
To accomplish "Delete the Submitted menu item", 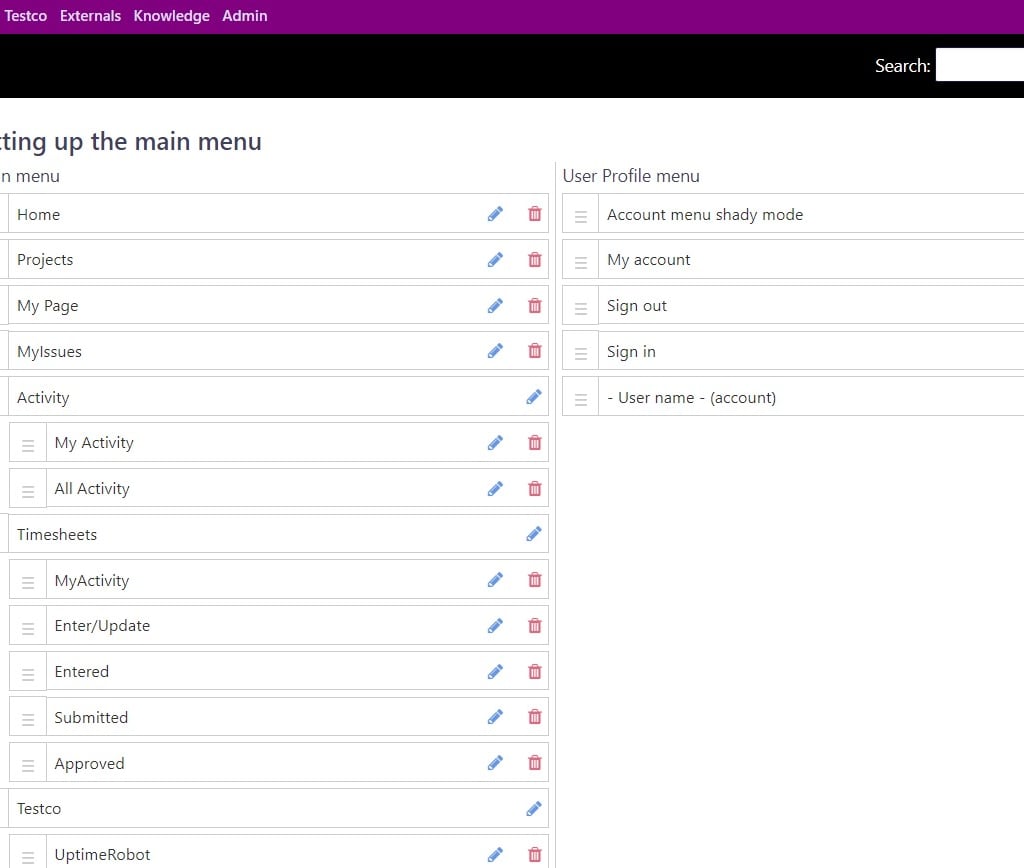I will [535, 717].
